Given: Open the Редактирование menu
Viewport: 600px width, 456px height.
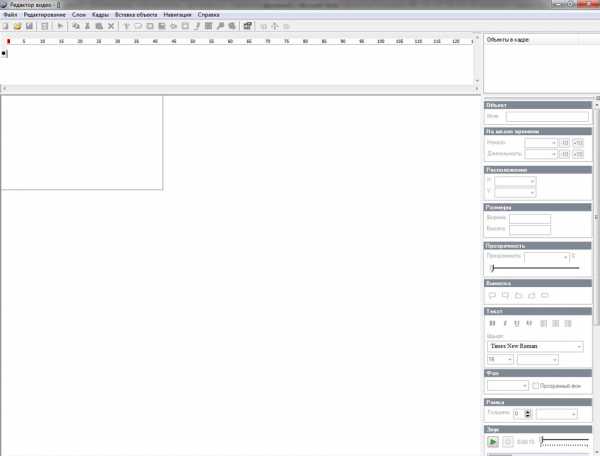Looking at the screenshot, I should tap(45, 15).
